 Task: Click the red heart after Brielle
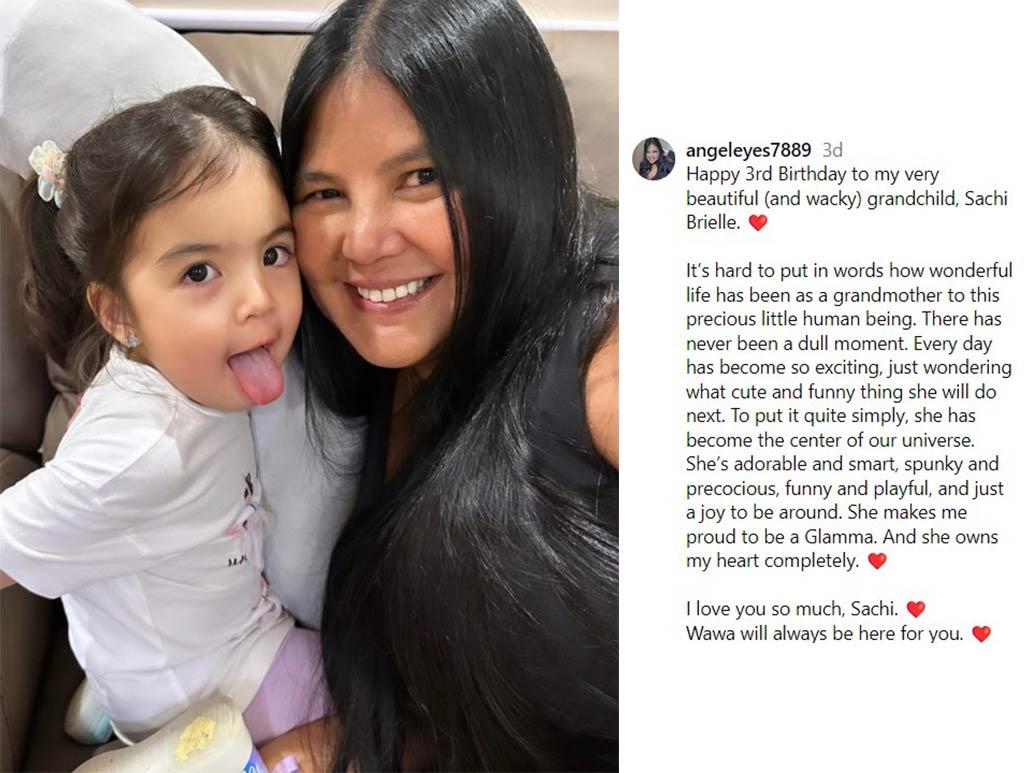(758, 223)
